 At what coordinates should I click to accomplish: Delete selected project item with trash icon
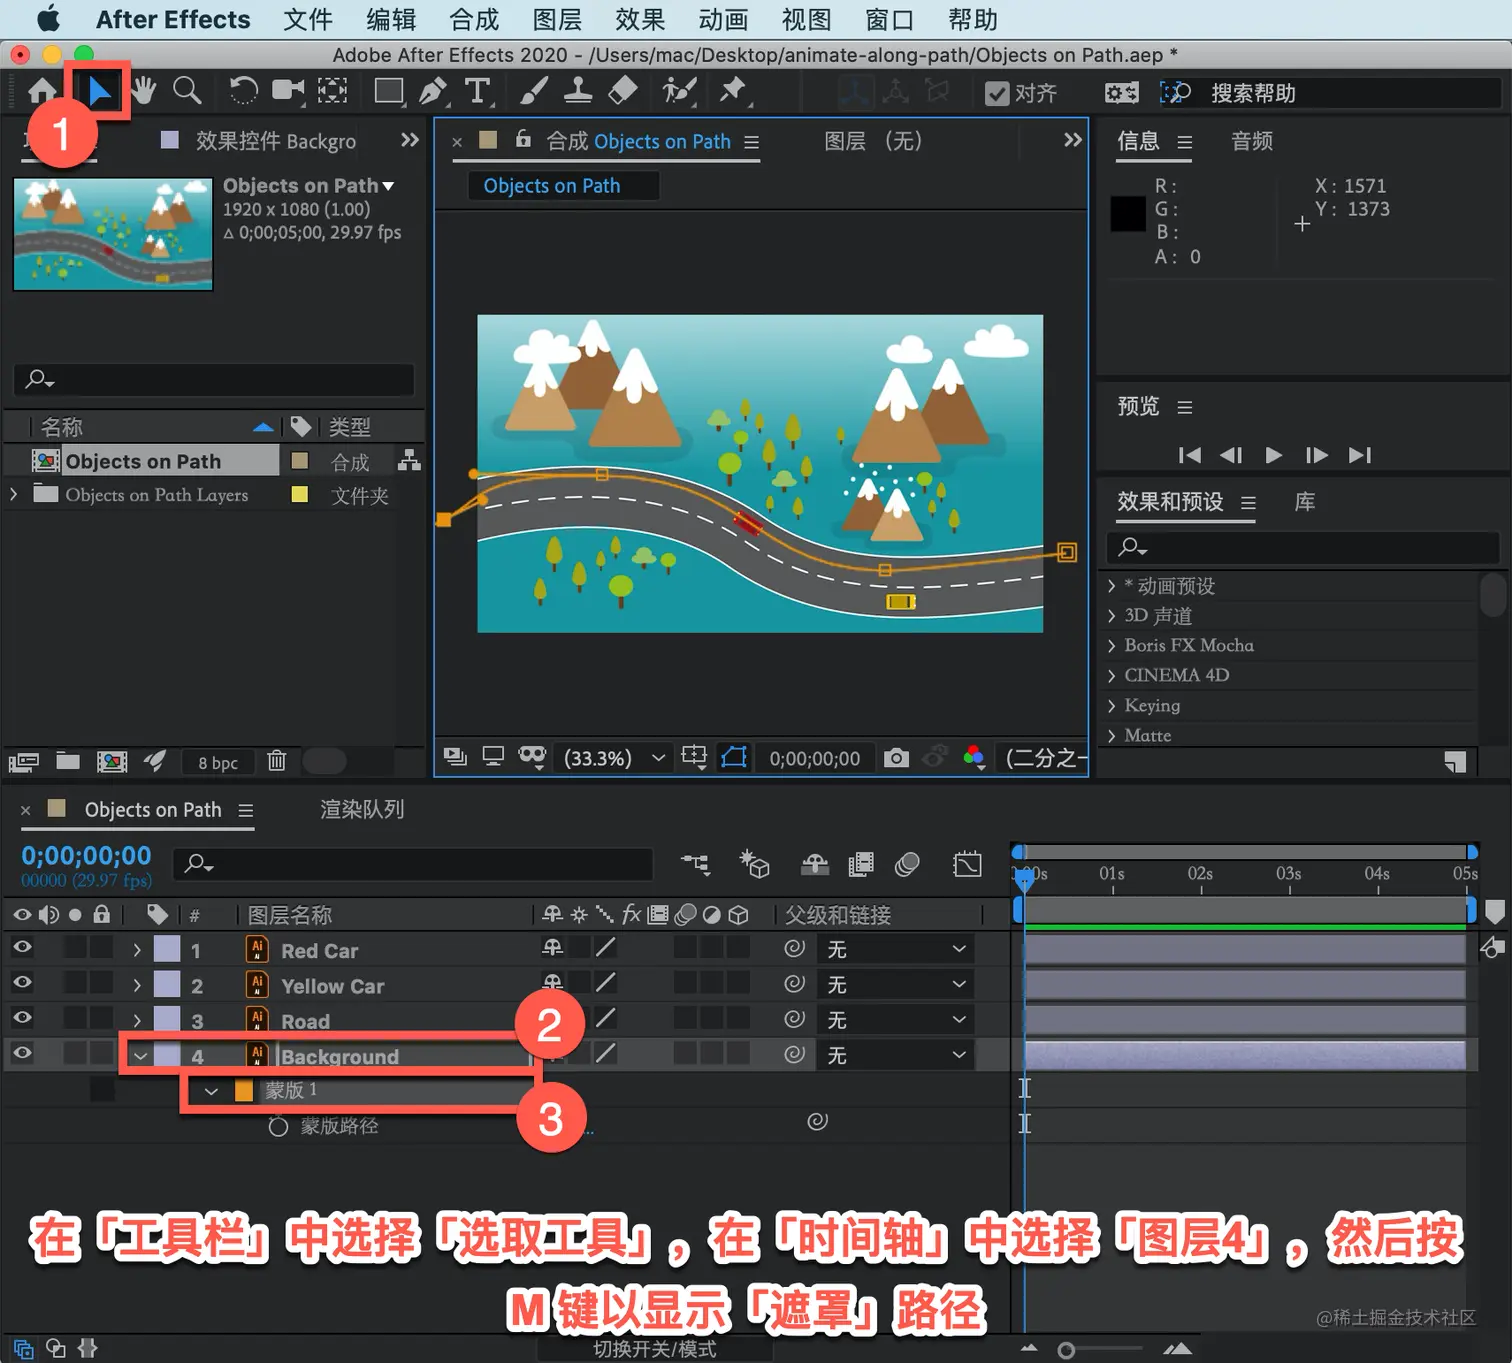(277, 761)
